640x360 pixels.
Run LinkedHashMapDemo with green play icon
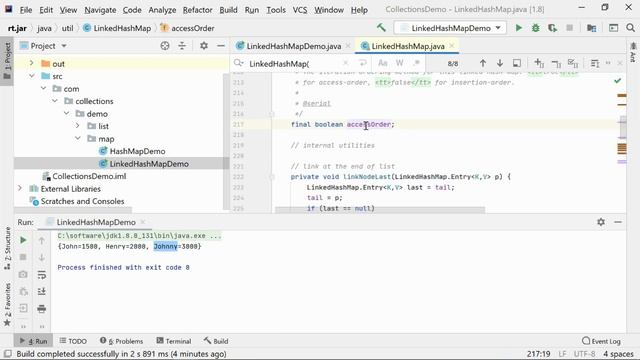(x=518, y=28)
